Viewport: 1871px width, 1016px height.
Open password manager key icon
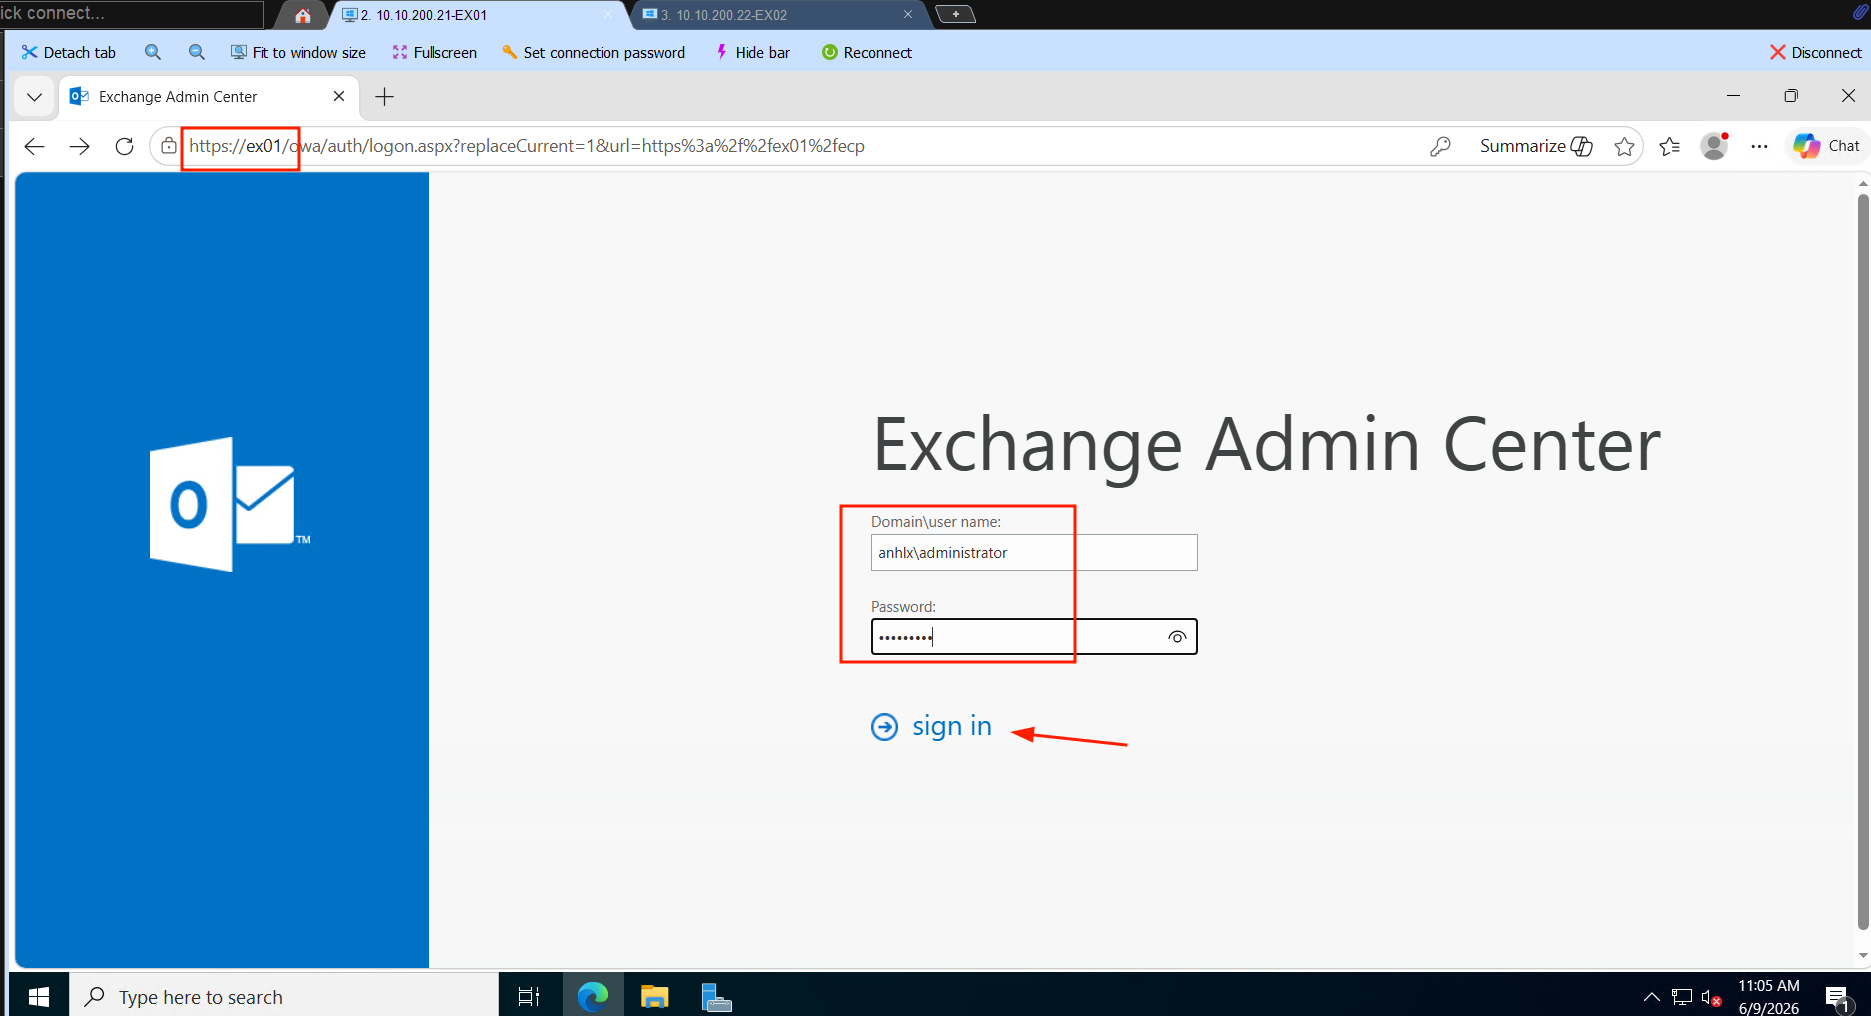coord(1440,146)
